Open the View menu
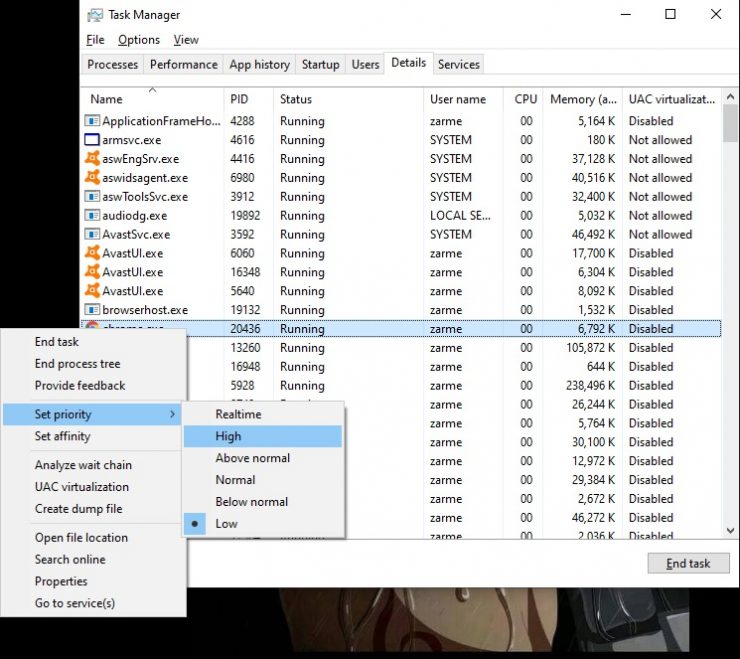The width and height of the screenshot is (740, 659). [186, 40]
